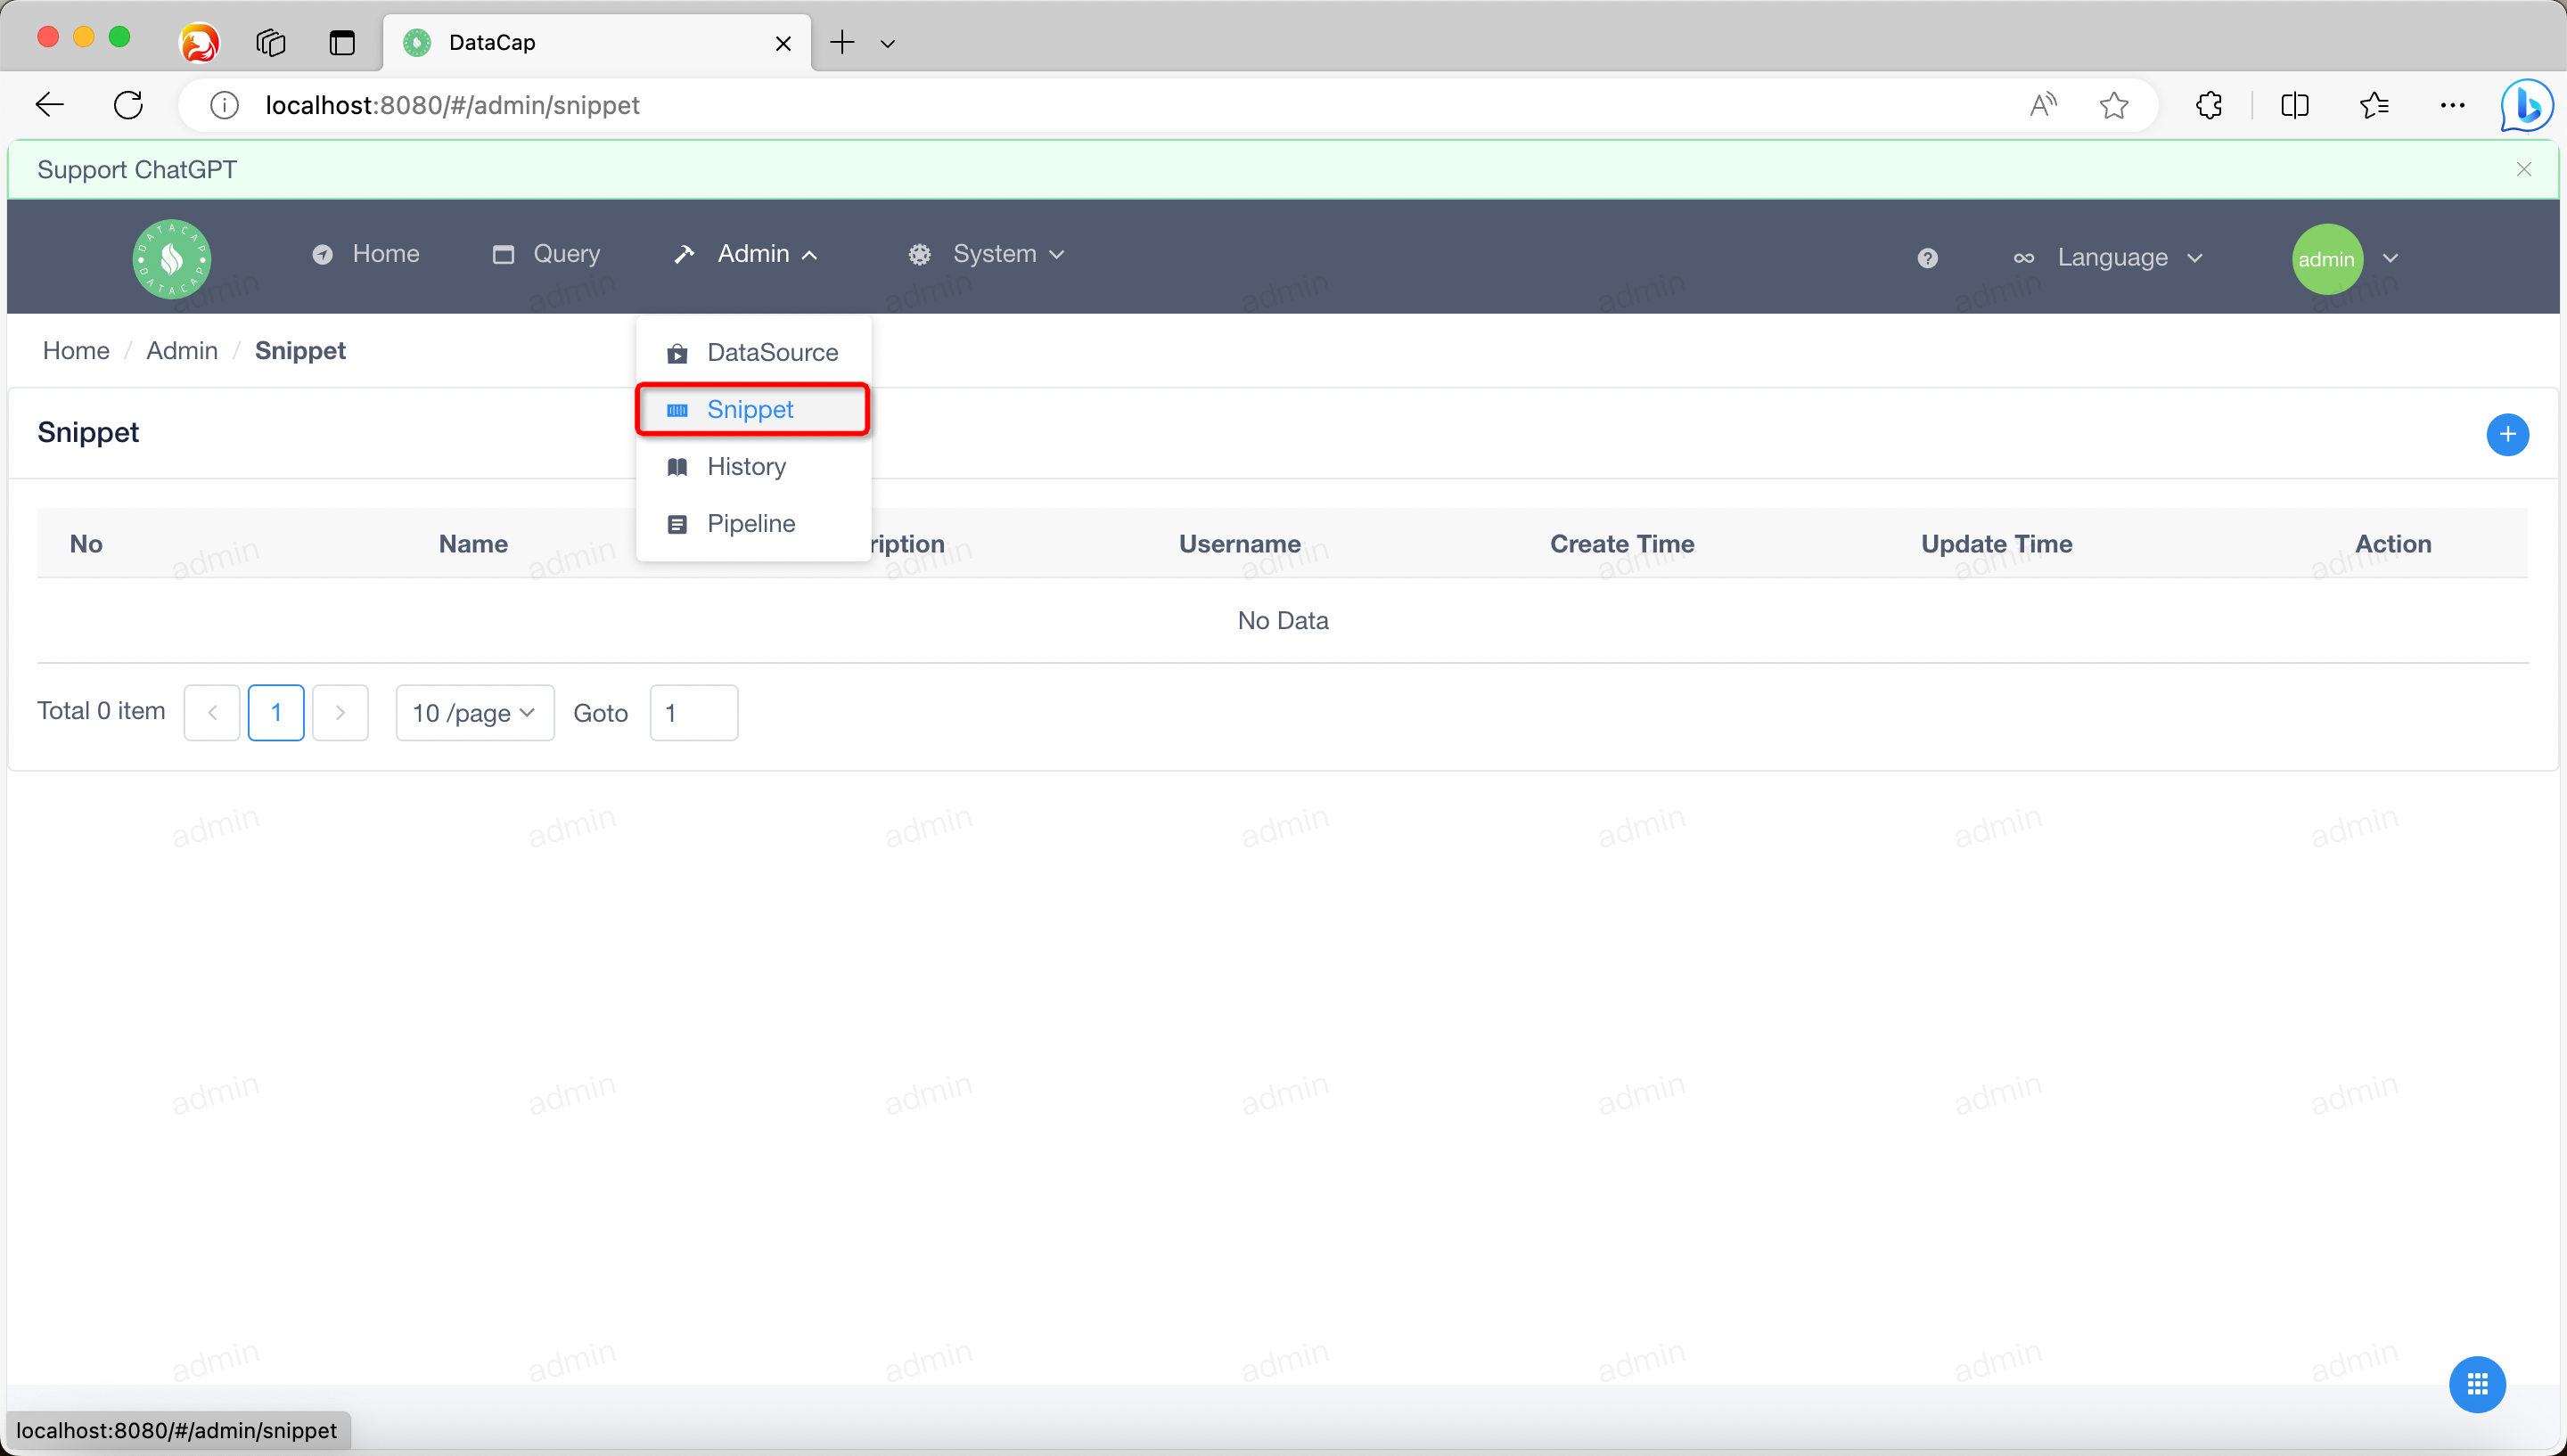
Task: Focus the Goto page input field
Action: [x=694, y=712]
